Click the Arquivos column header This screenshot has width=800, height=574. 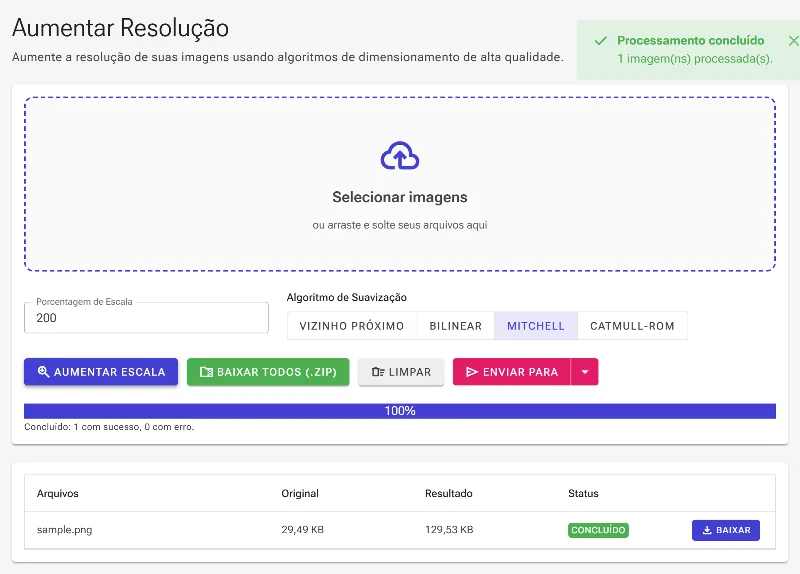click(58, 493)
